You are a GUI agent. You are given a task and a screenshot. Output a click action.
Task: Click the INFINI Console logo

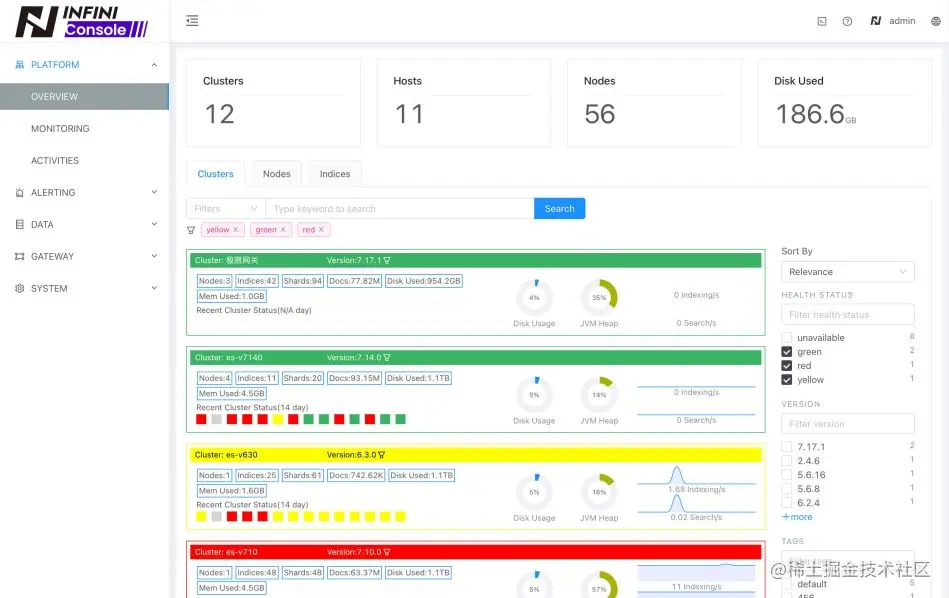pyautogui.click(x=82, y=22)
